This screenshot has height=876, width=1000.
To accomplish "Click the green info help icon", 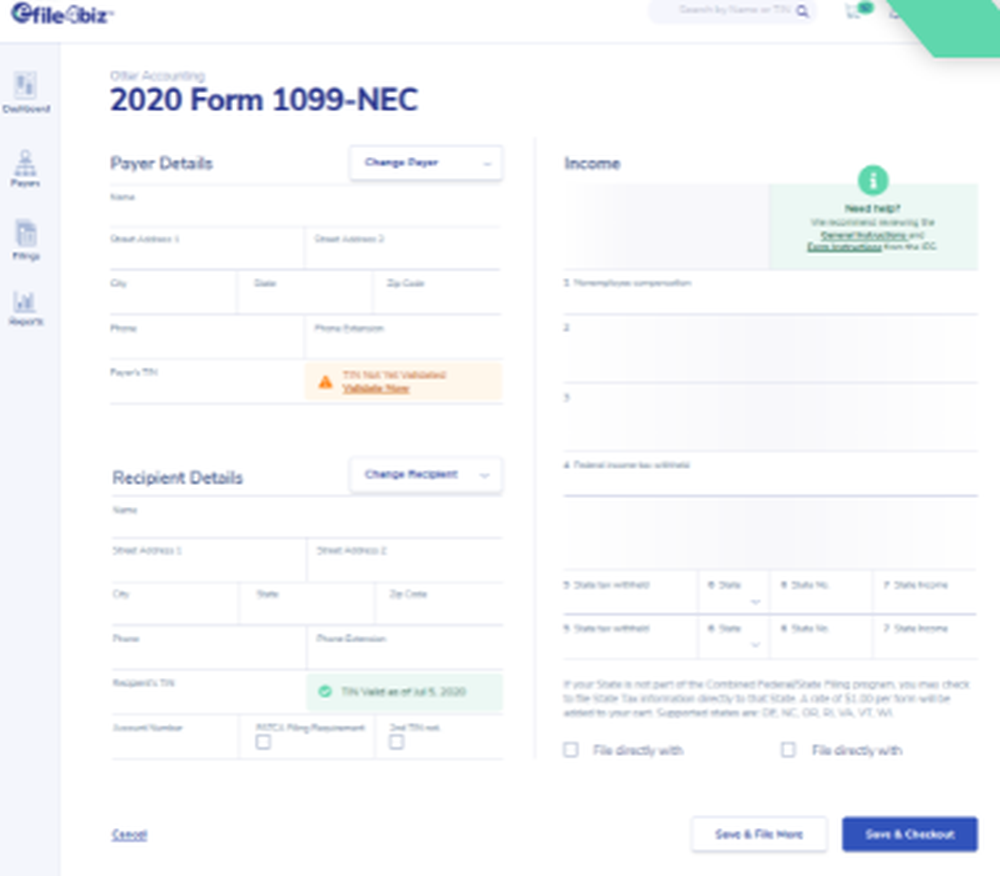I will click(872, 180).
